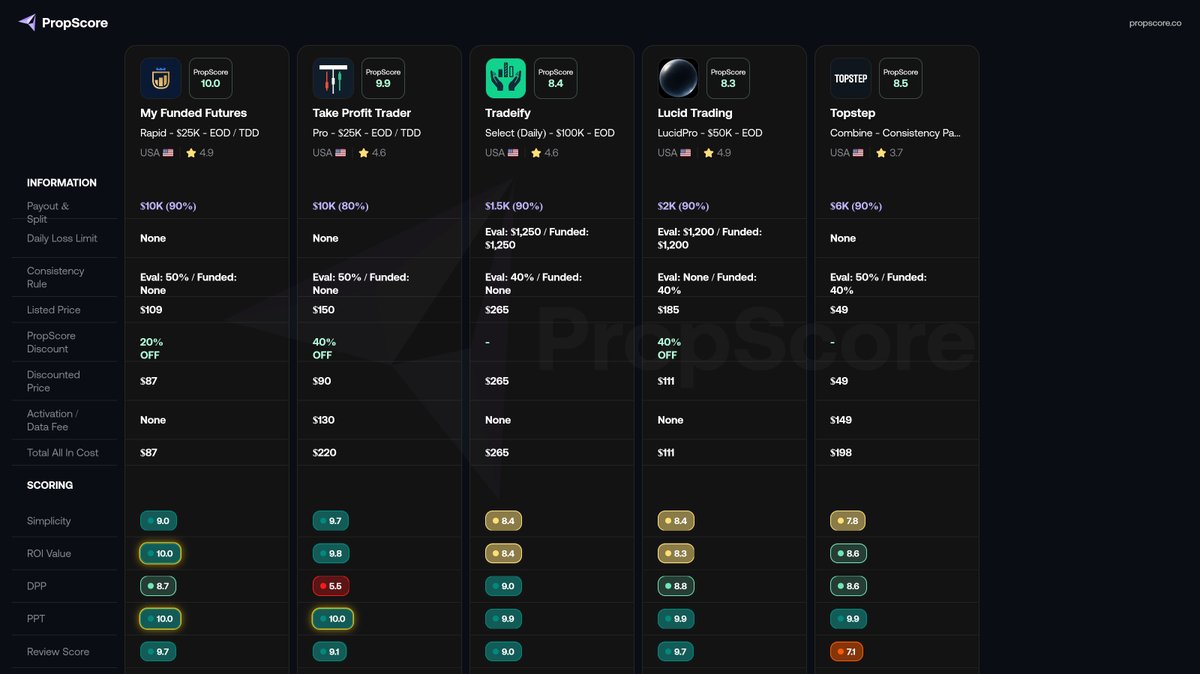Click the PropScore 8.3 badge for Lucid Trading
The image size is (1200, 674).
728,78
